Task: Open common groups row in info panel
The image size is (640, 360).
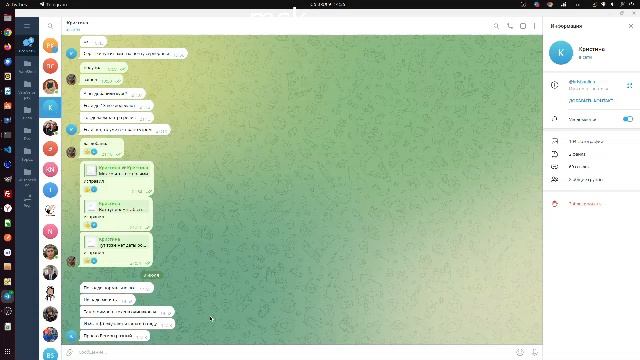Action: point(591,179)
